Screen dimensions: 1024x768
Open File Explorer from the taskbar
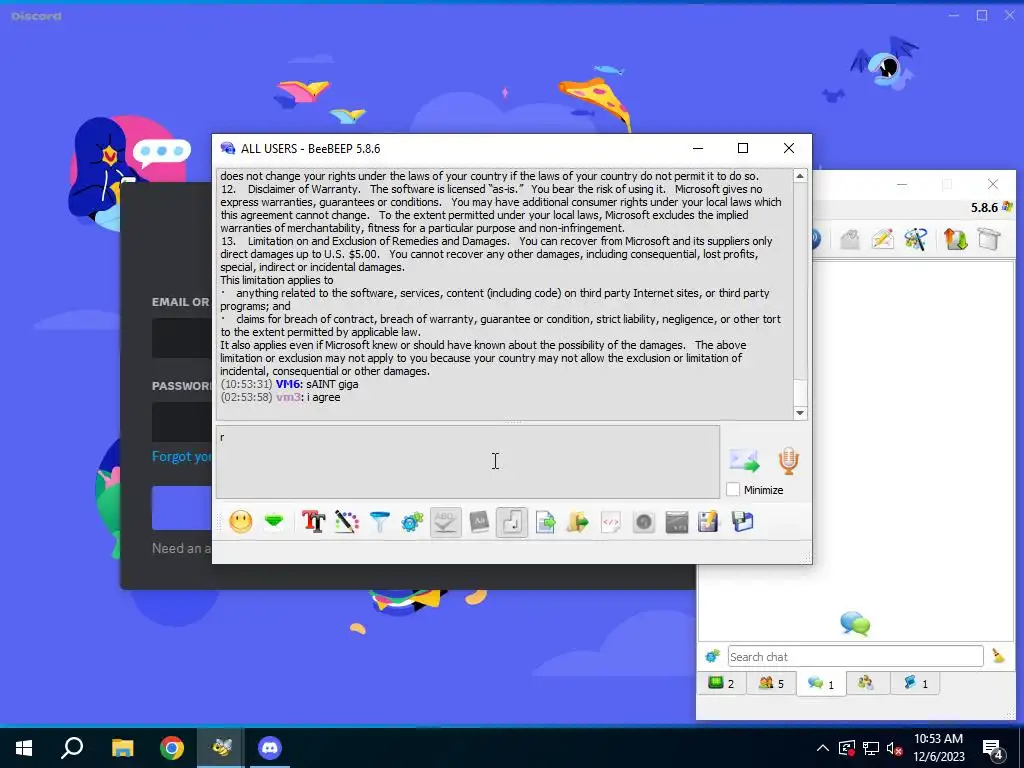(122, 748)
